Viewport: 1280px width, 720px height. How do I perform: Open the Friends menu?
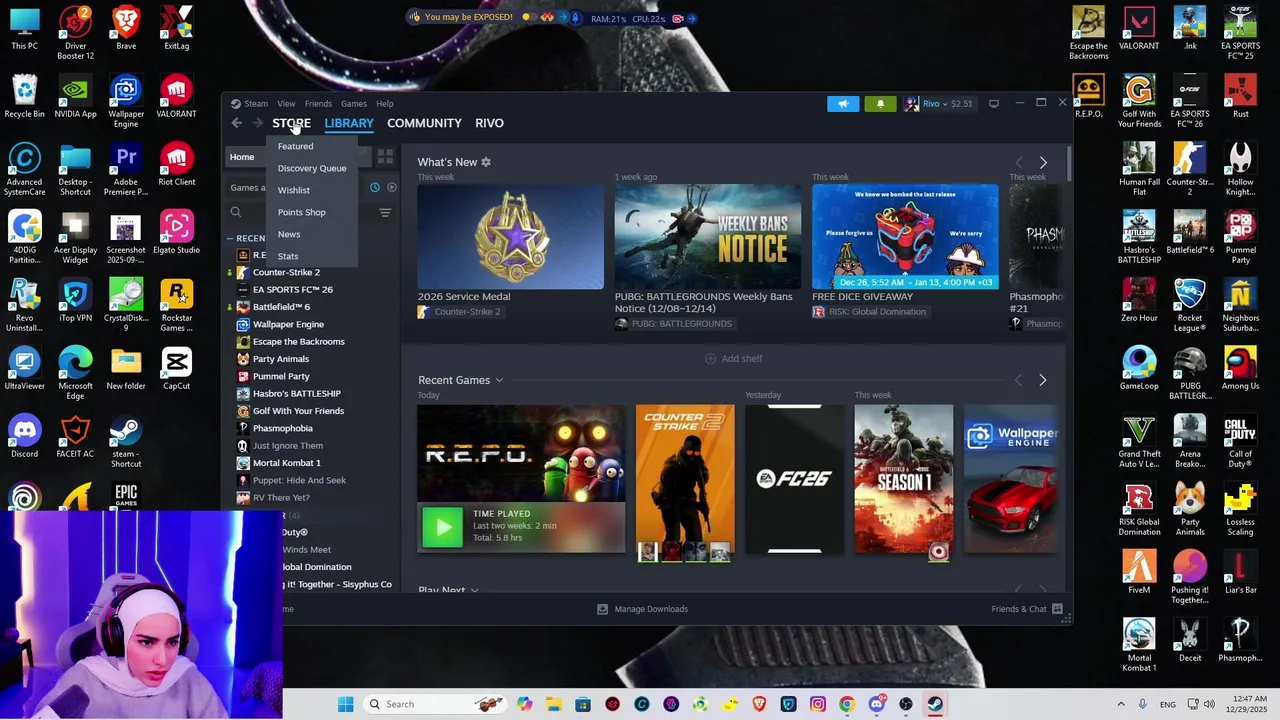[x=318, y=104]
